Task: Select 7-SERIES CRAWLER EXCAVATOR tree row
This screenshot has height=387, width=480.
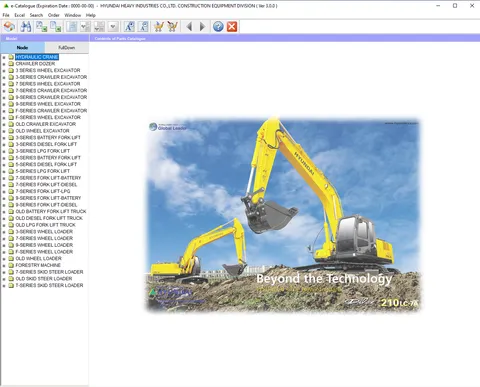Action: 51,90
